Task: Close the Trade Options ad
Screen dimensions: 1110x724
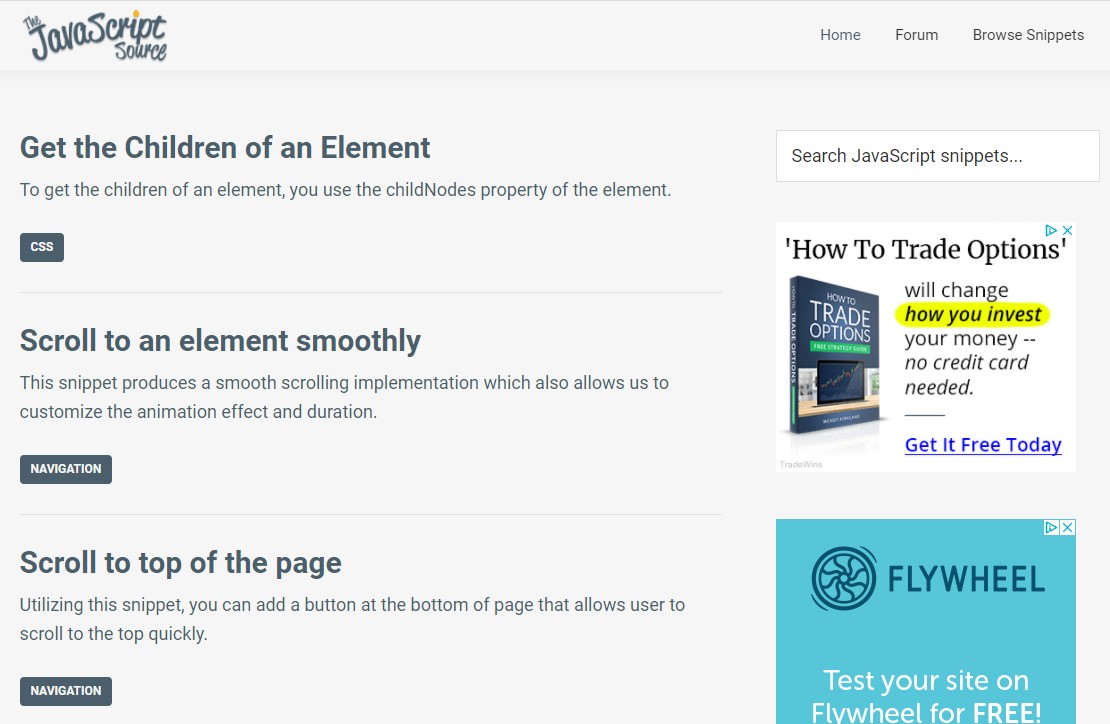Action: tap(1068, 230)
